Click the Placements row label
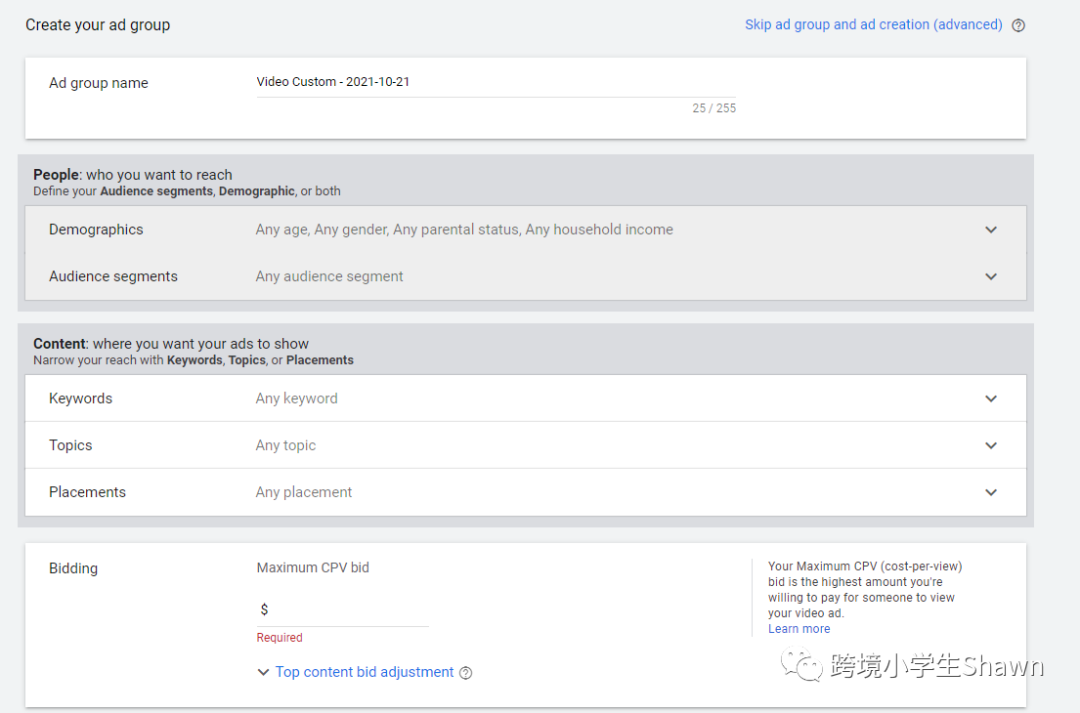Image resolution: width=1080 pixels, height=713 pixels. 88,493
